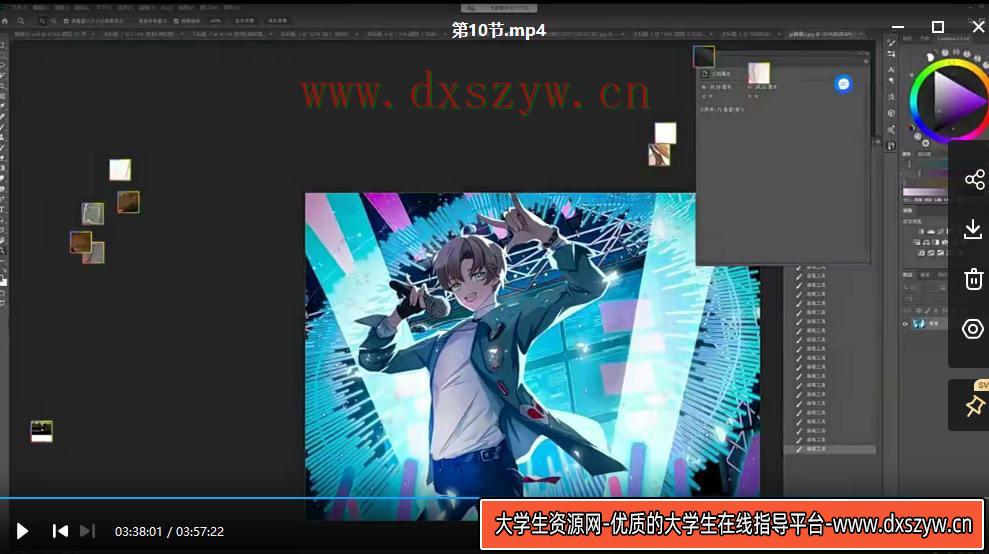Open the share icon in the player sidebar

974,180
